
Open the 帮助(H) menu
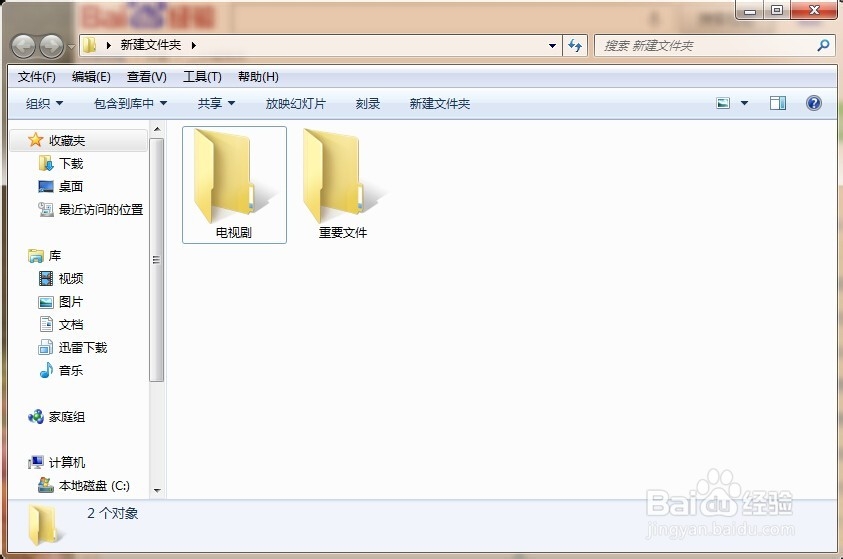point(258,77)
